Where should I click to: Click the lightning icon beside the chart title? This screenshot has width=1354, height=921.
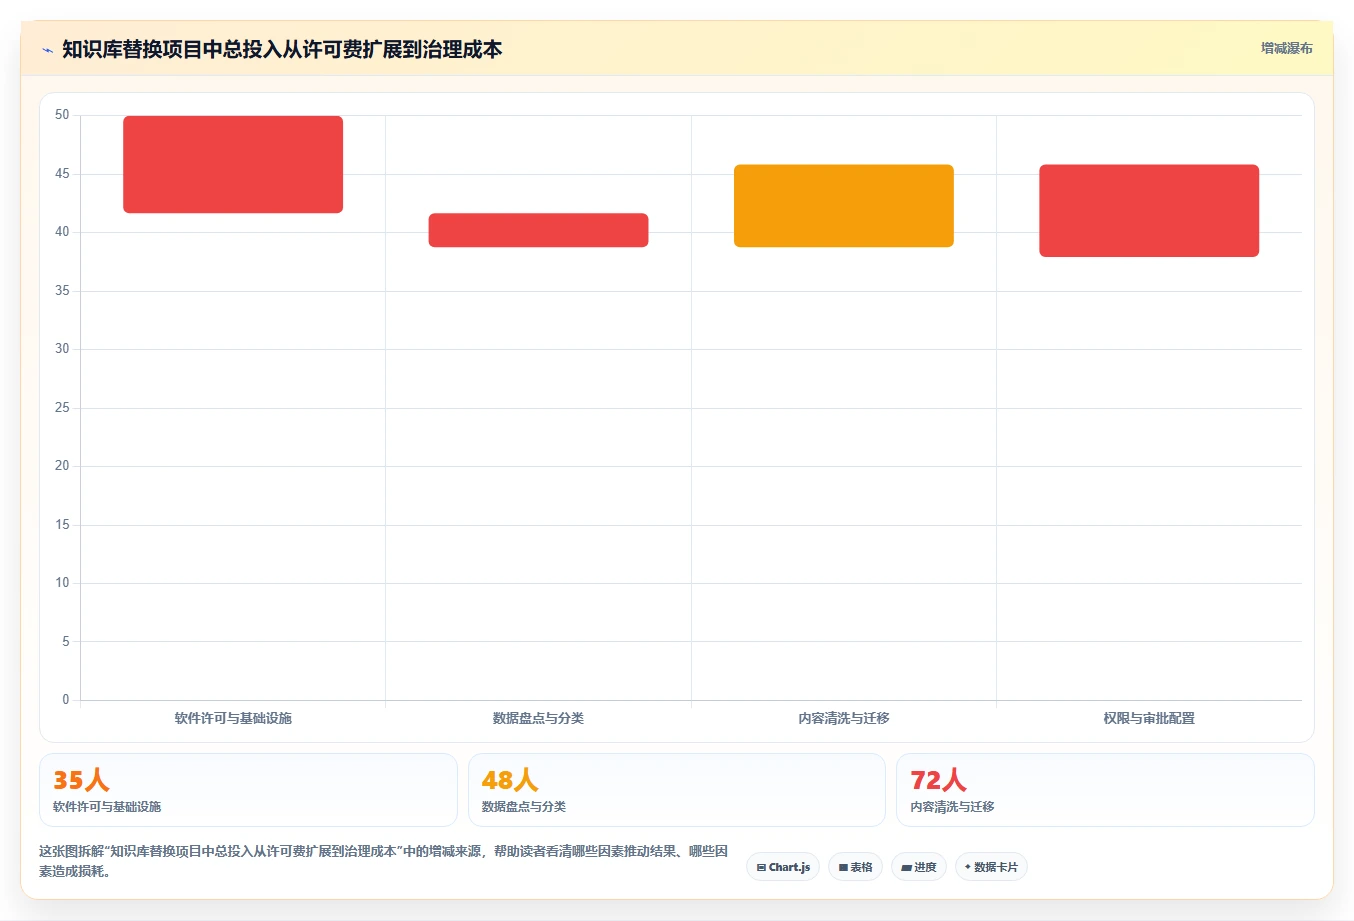click(47, 50)
